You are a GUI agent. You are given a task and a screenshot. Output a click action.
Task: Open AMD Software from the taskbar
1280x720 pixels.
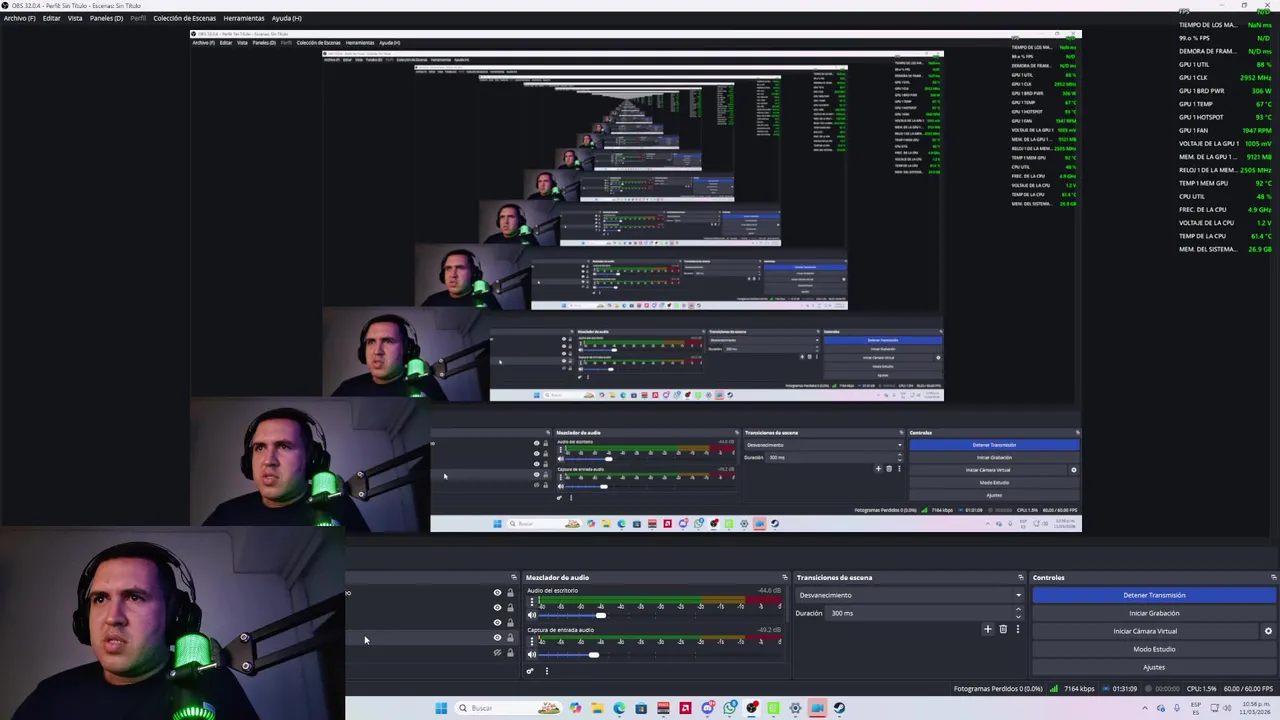pos(685,708)
